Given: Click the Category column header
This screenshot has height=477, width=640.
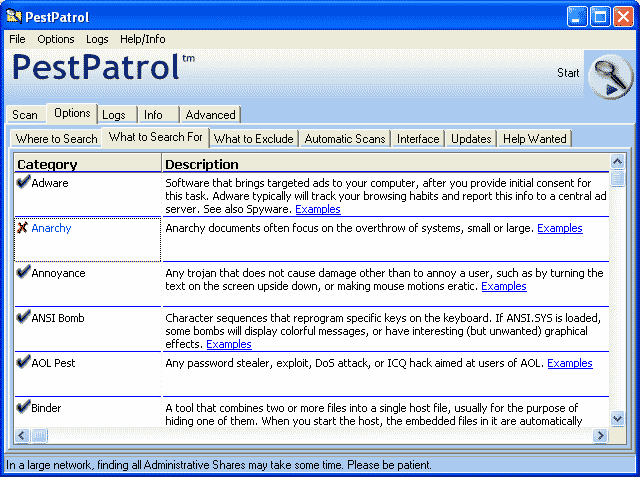Looking at the screenshot, I should [88, 164].
